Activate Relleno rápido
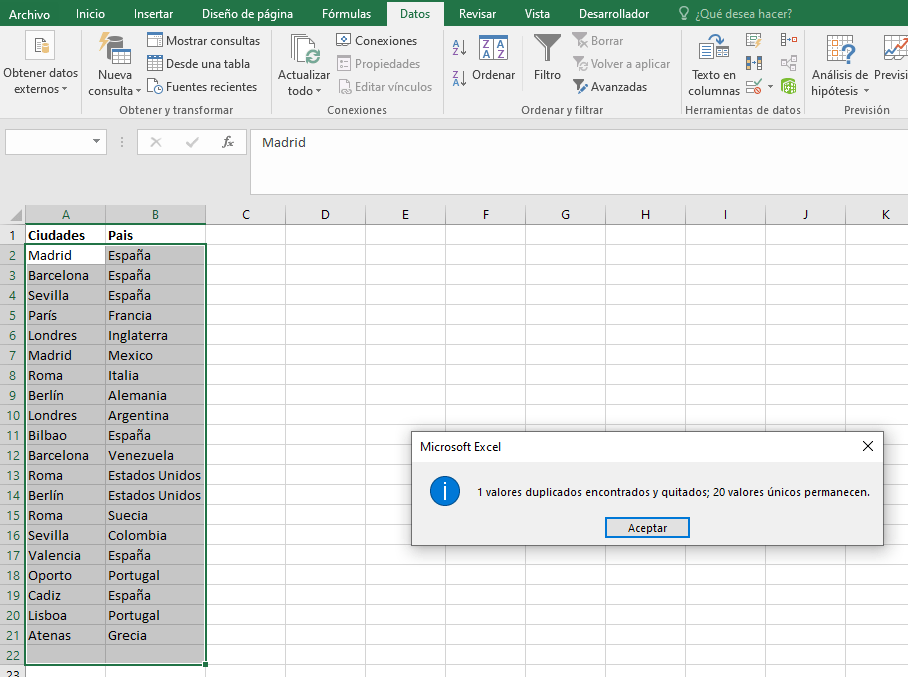Viewport: 908px width, 677px height. pos(752,41)
